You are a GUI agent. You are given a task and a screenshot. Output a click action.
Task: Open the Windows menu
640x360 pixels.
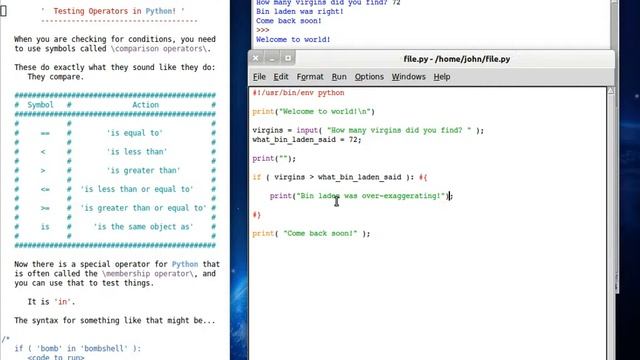tap(409, 77)
